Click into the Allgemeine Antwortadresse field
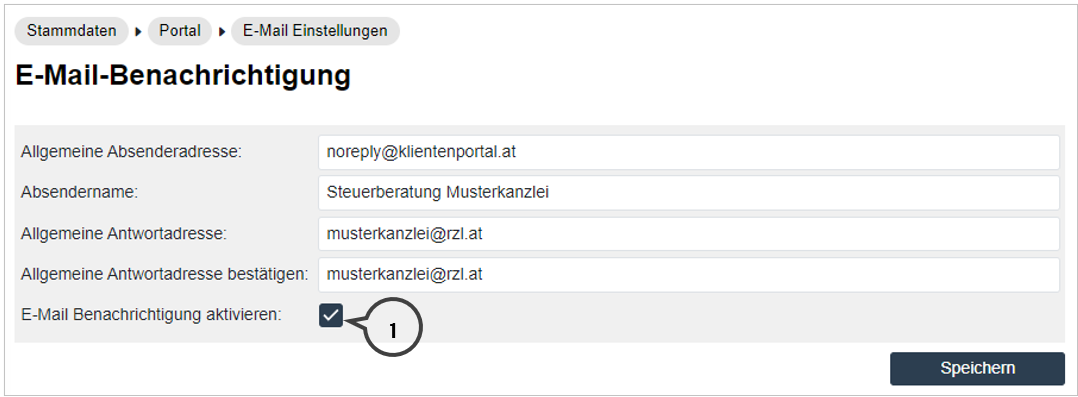 [688, 234]
